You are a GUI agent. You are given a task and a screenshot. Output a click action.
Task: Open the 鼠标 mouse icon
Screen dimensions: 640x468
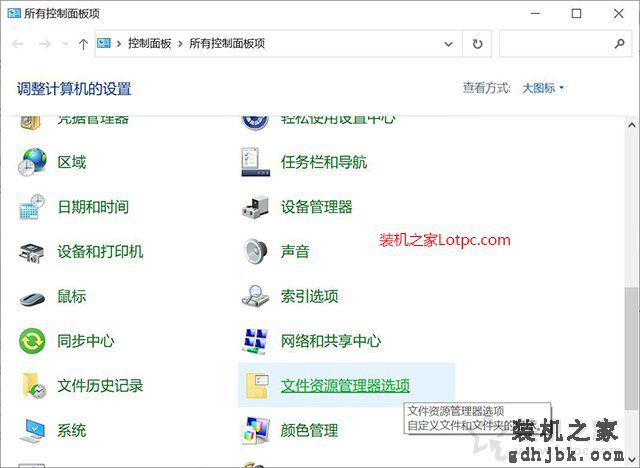pos(32,298)
